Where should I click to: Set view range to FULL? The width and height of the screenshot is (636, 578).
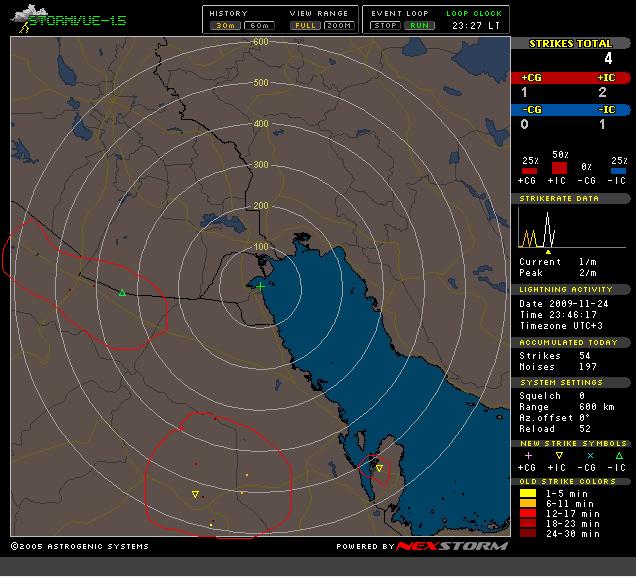tap(305, 25)
